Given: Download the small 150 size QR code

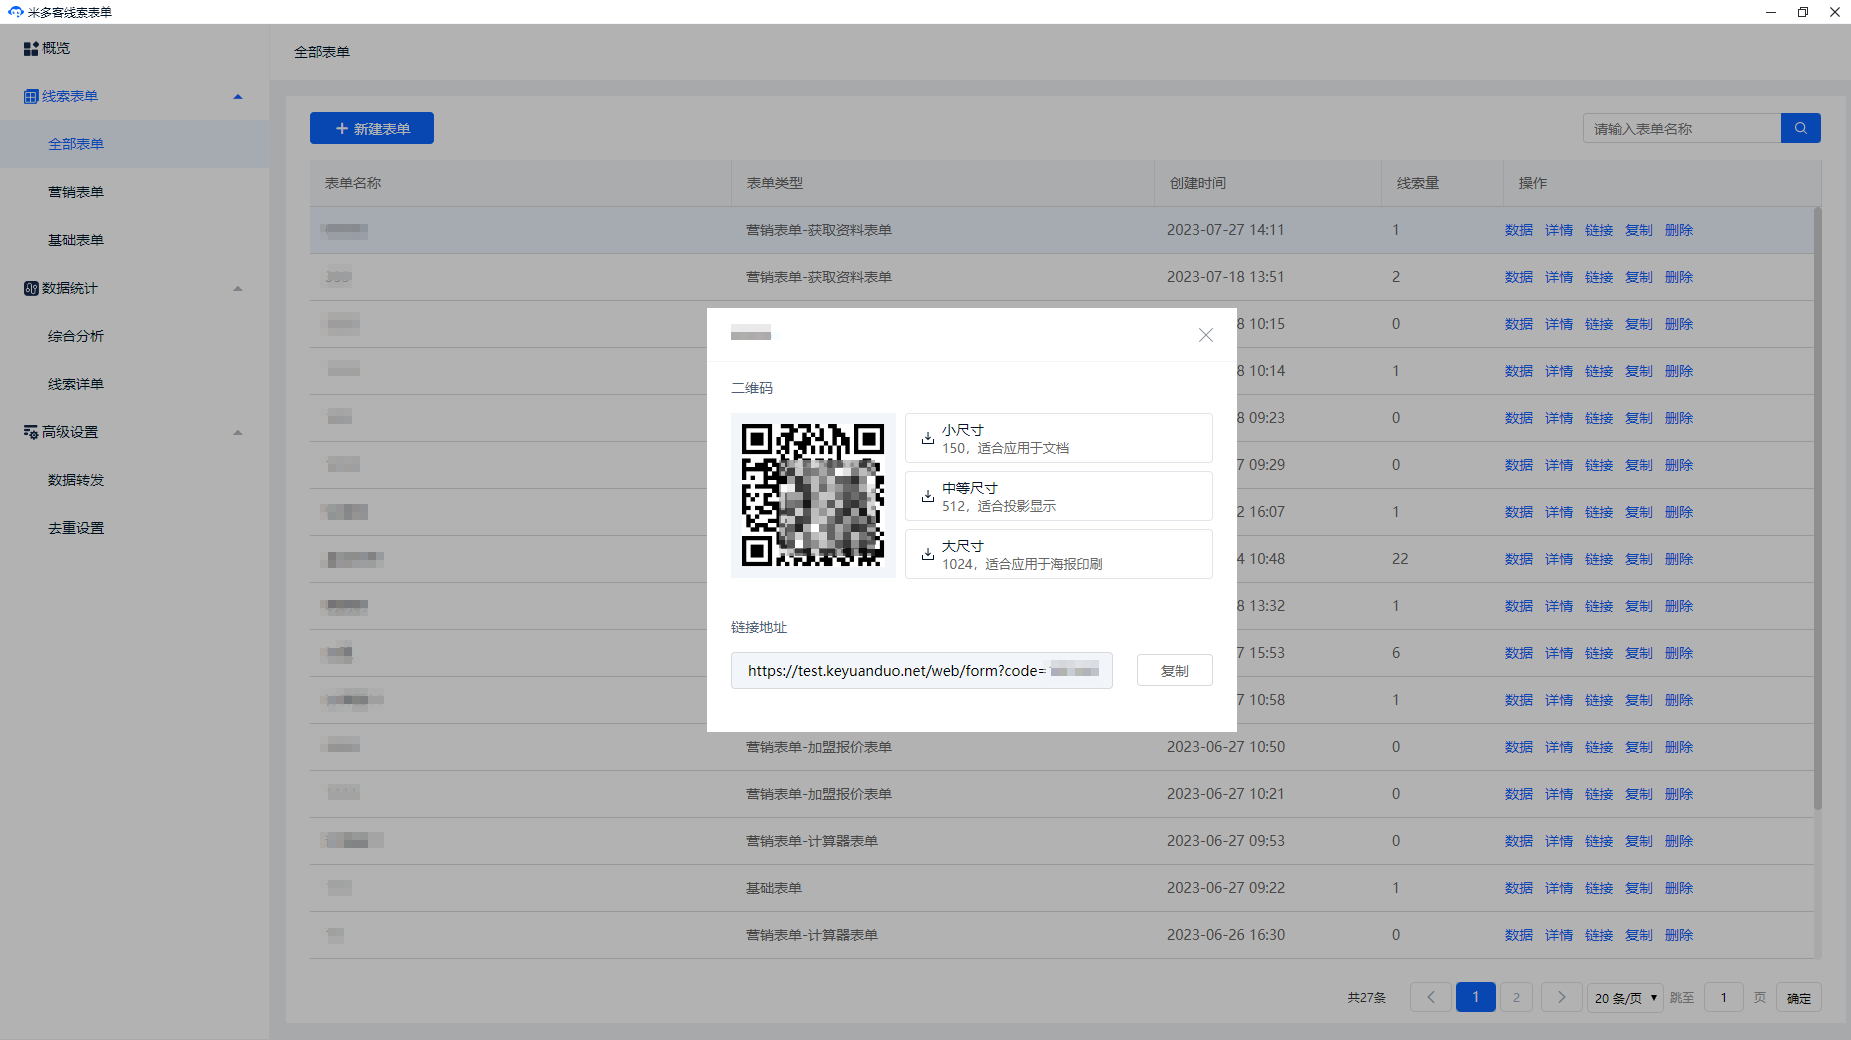Looking at the screenshot, I should (1058, 438).
